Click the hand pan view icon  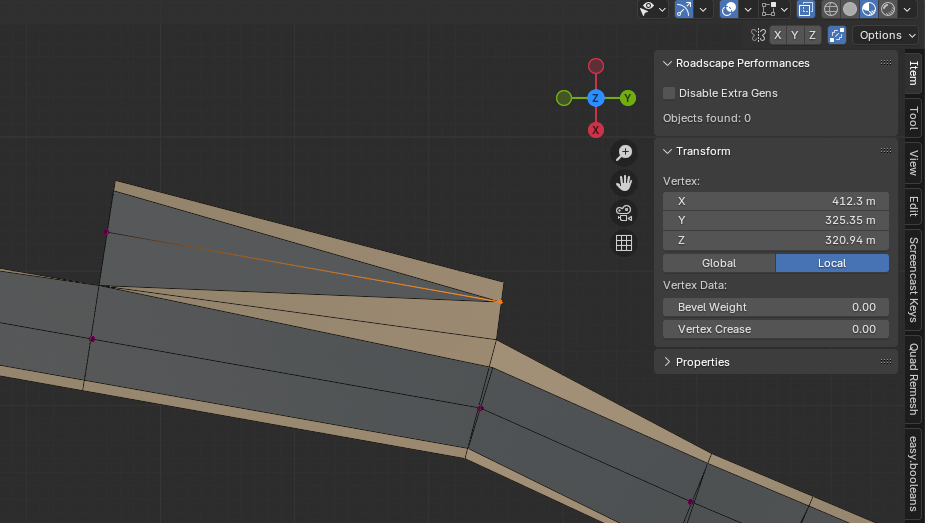tap(624, 183)
